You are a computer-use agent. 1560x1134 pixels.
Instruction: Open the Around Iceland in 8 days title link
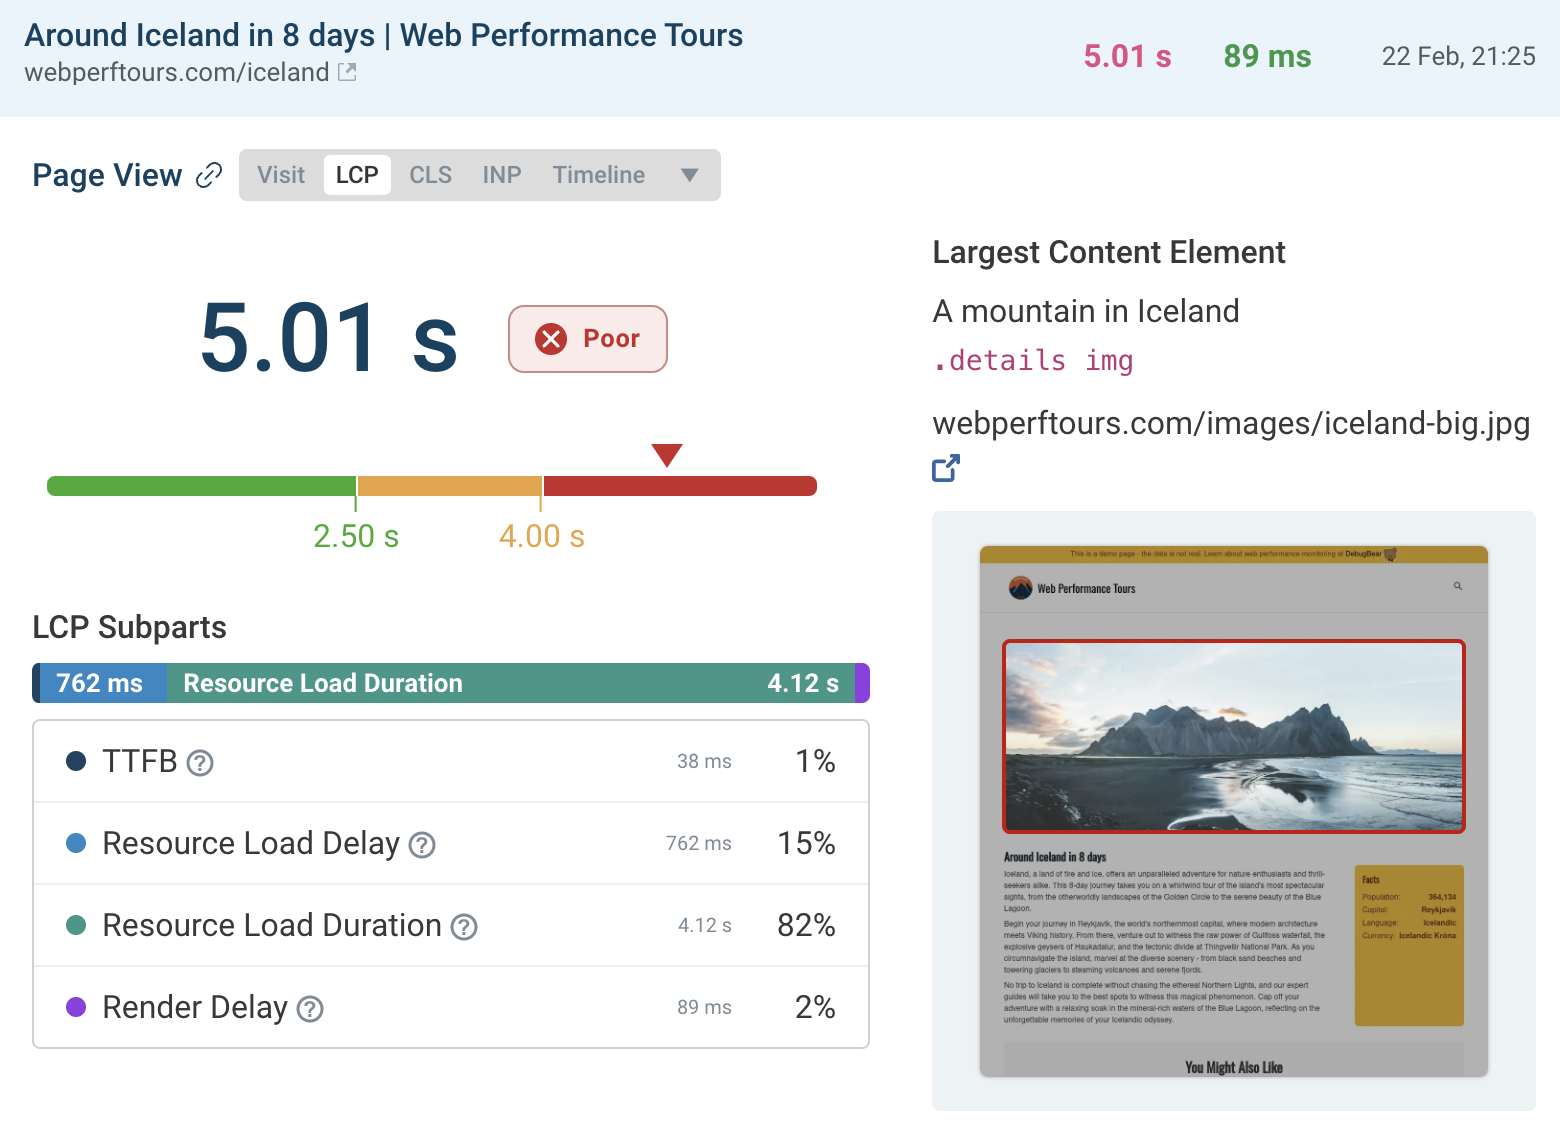384,34
